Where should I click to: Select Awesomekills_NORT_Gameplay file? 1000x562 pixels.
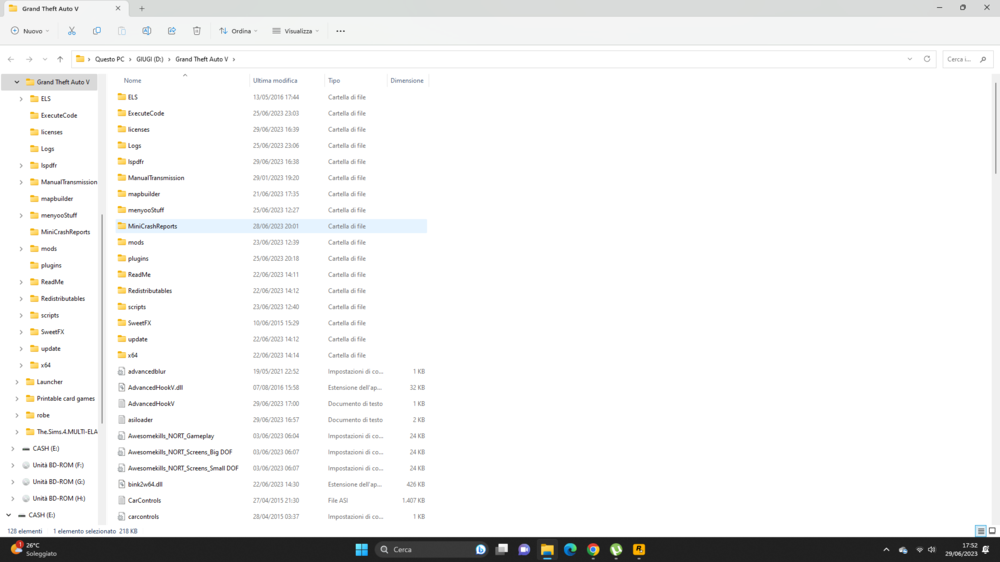(x=171, y=436)
